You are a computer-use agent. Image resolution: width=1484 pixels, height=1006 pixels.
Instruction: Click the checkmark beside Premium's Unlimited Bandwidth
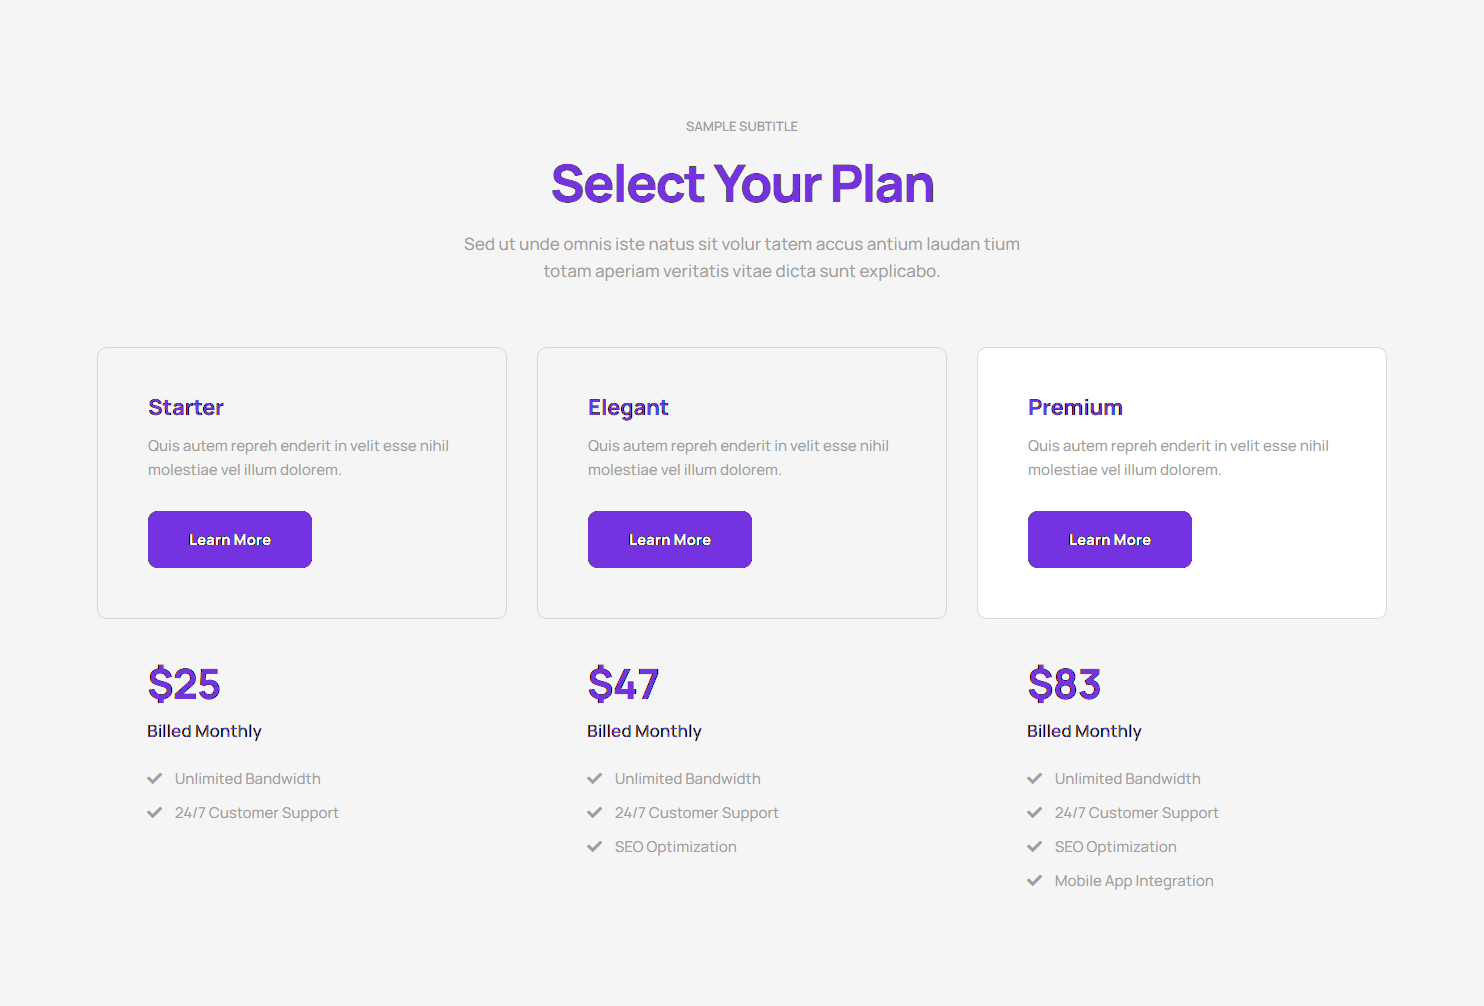[x=1035, y=779]
